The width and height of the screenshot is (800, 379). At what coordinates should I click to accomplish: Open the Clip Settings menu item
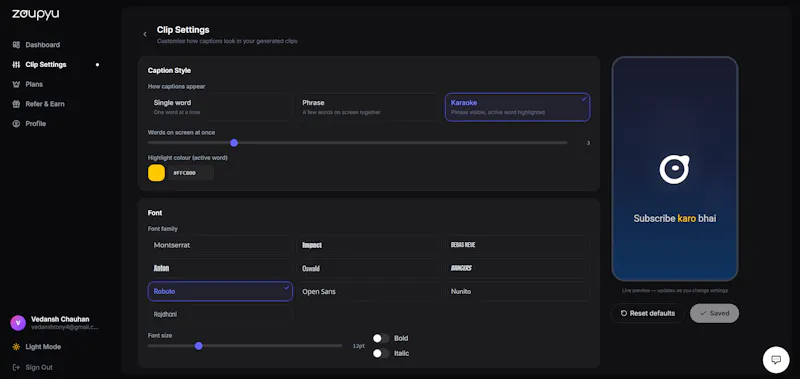tap(46, 65)
